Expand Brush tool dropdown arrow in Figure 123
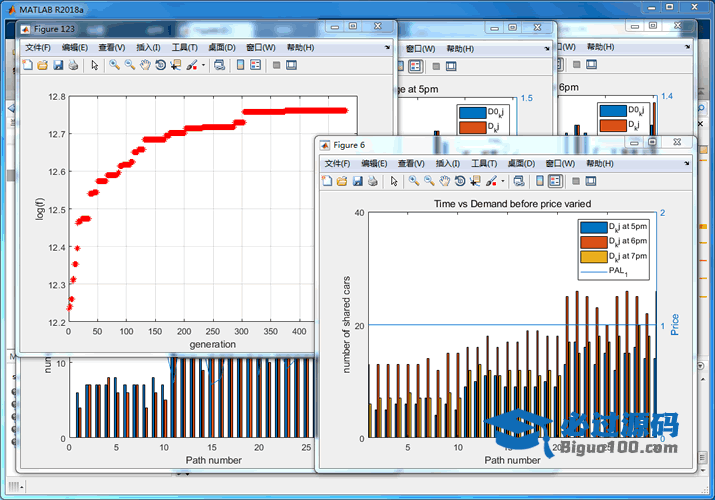 click(x=204, y=65)
